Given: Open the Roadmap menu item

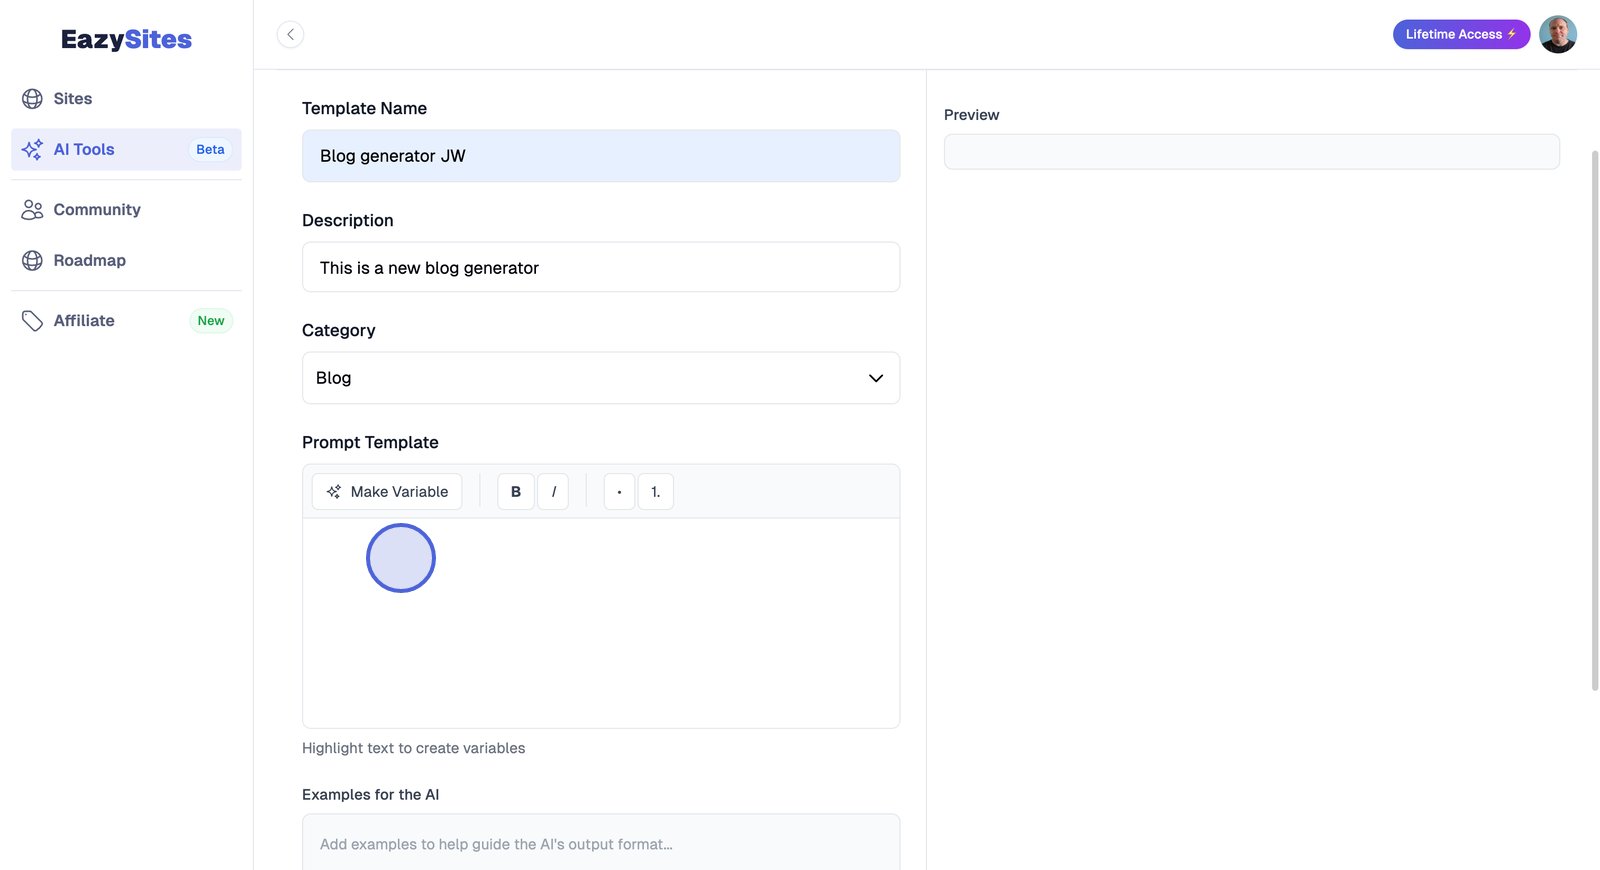Looking at the screenshot, I should (x=90, y=261).
